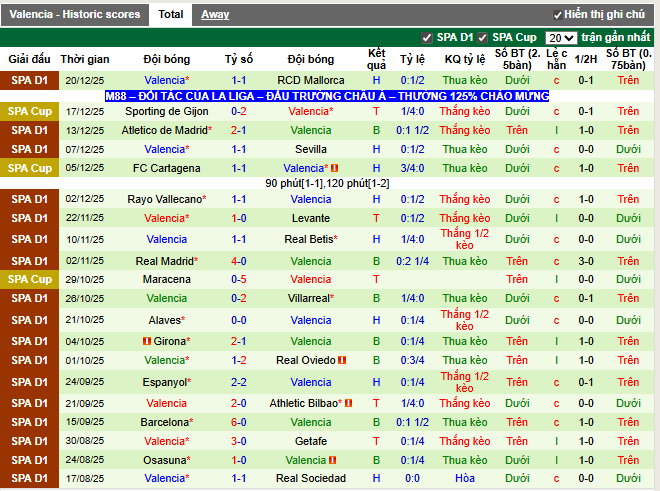Click SPA D1 league cell dated 20/12/25
The height and width of the screenshot is (491, 660).
point(29,80)
